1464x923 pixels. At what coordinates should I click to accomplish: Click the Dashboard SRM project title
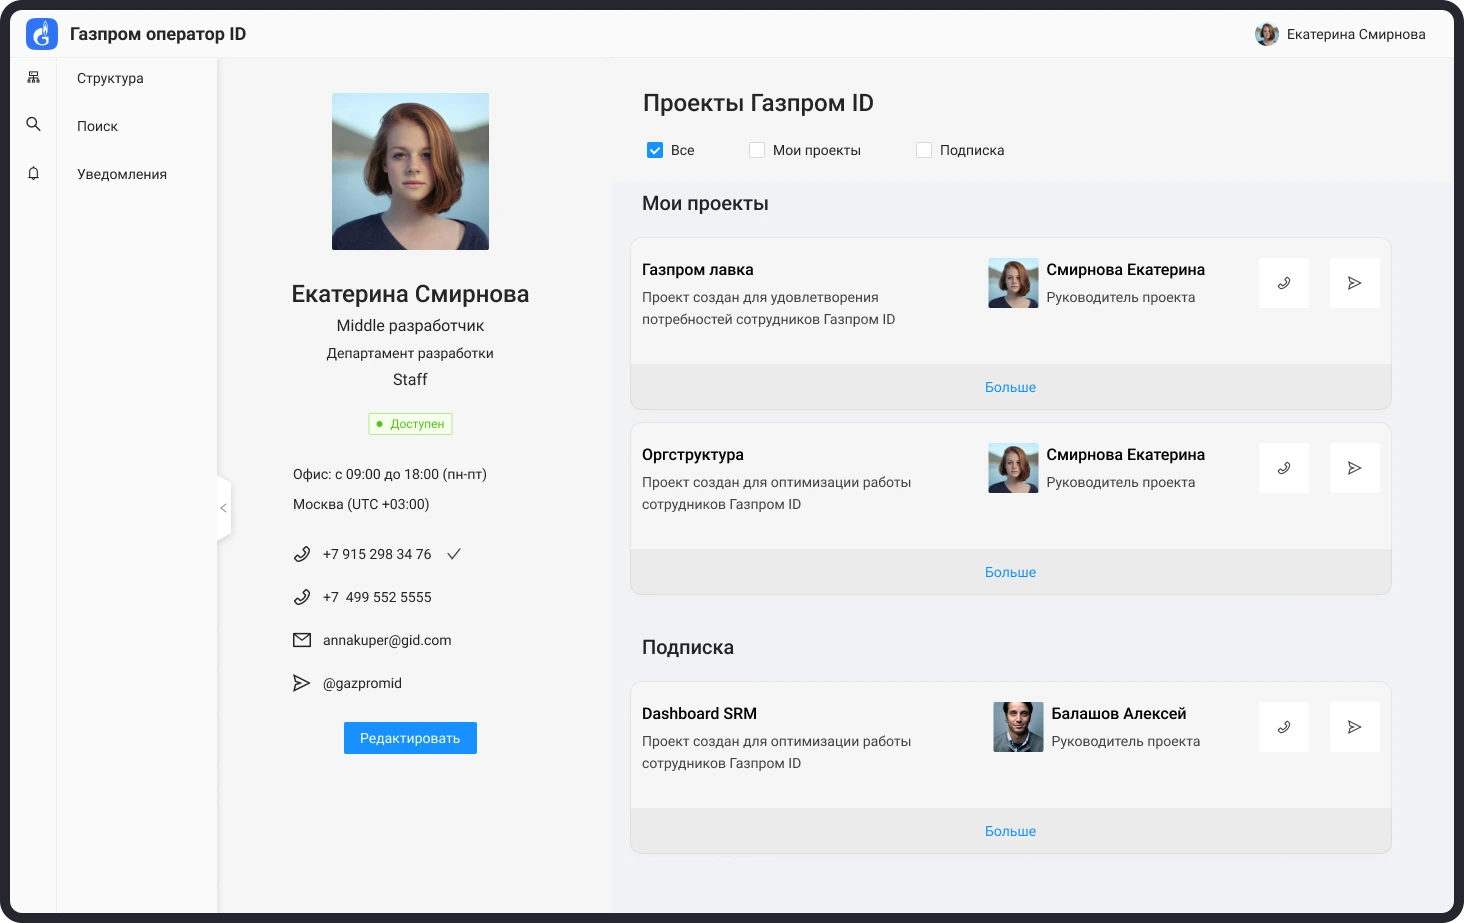699,713
